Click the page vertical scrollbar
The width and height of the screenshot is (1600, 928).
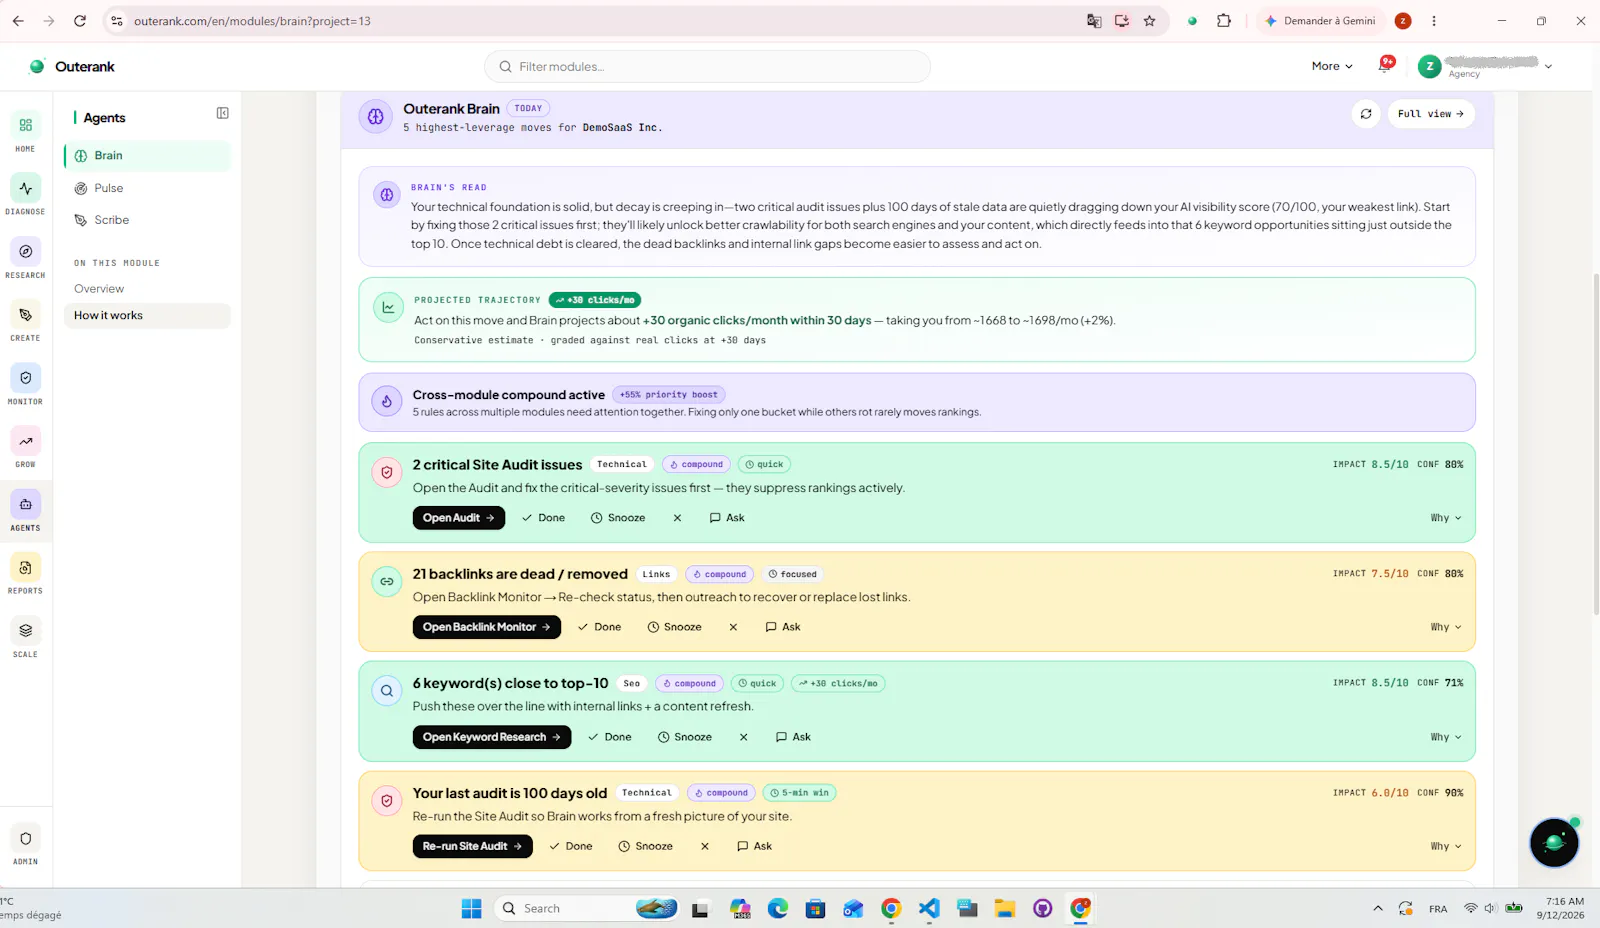point(1595,443)
